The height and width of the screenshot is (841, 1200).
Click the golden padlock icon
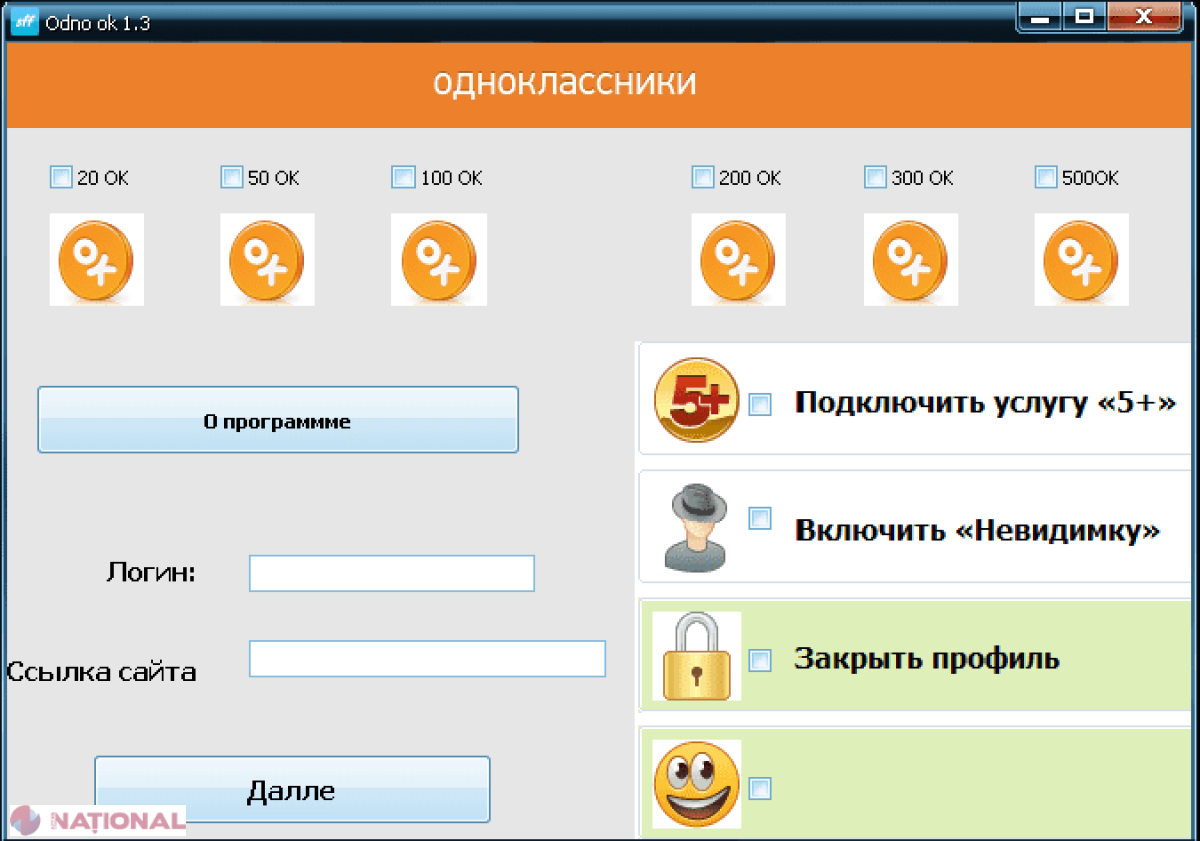(x=696, y=656)
